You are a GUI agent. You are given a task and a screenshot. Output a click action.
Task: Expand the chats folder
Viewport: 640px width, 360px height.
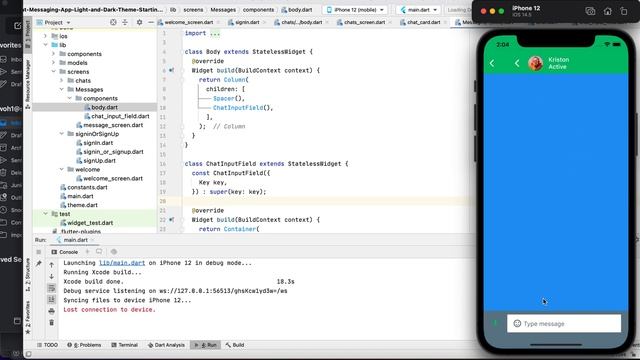(x=62, y=80)
